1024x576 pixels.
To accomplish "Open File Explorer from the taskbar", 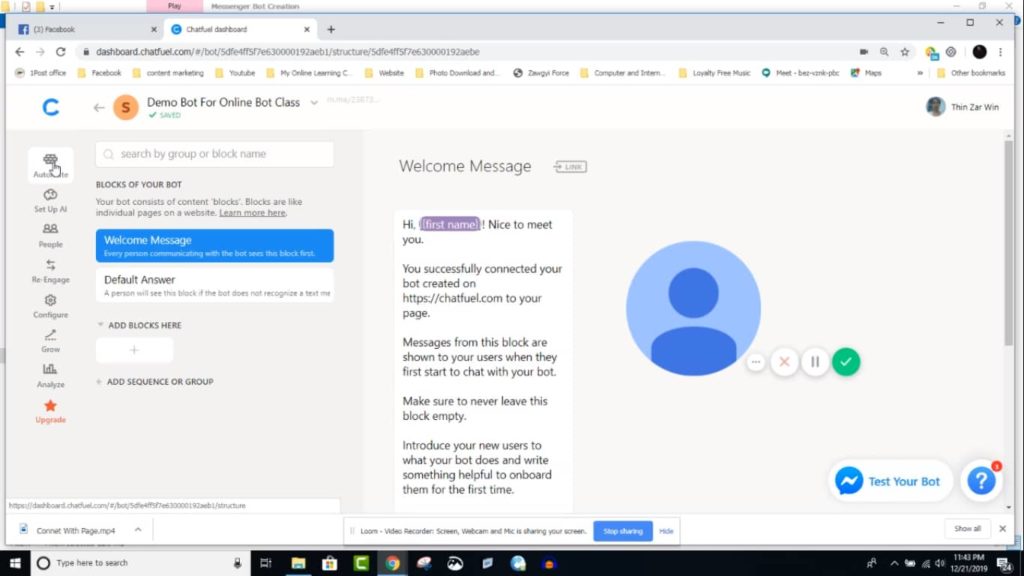I will click(298, 563).
